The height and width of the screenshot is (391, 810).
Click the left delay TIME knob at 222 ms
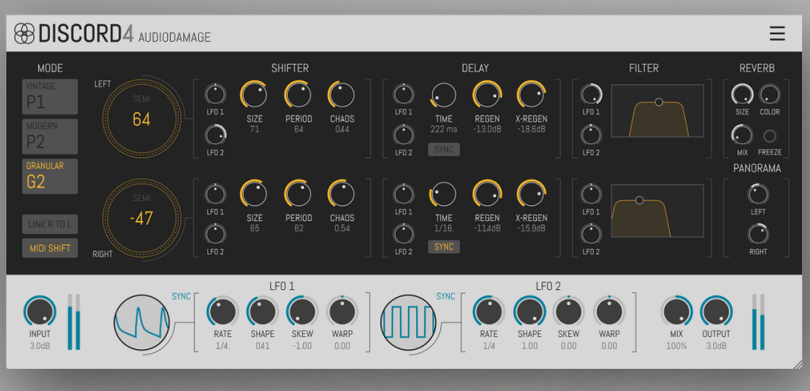click(444, 95)
